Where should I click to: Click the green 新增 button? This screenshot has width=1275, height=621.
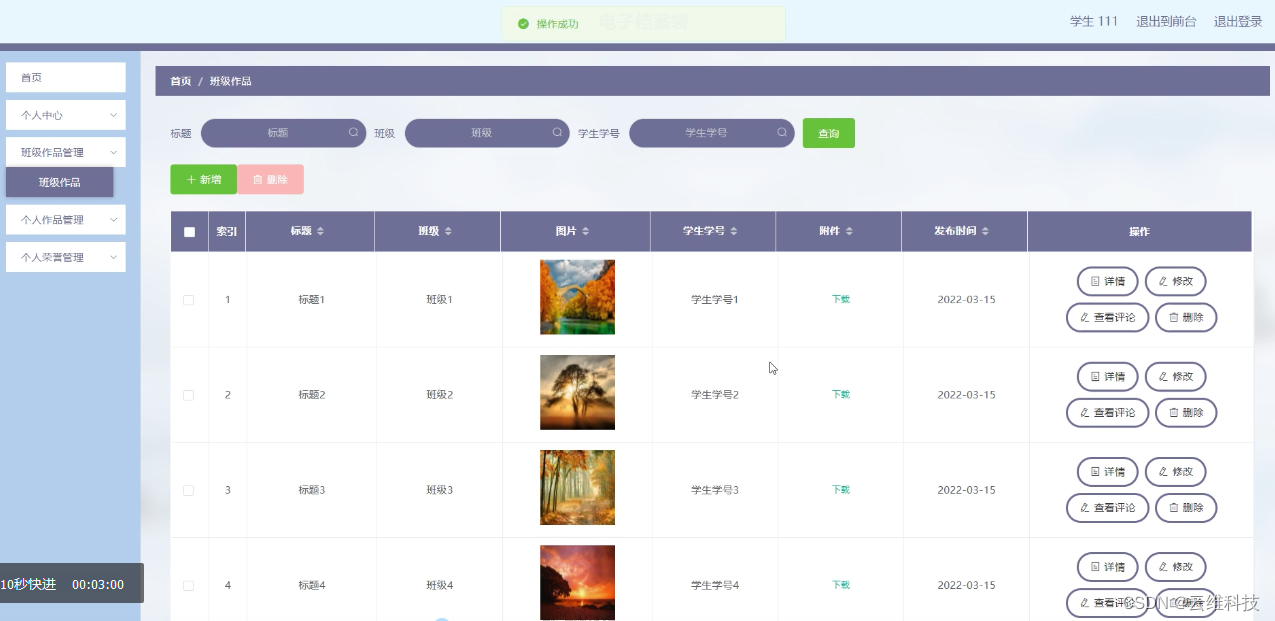coord(204,179)
